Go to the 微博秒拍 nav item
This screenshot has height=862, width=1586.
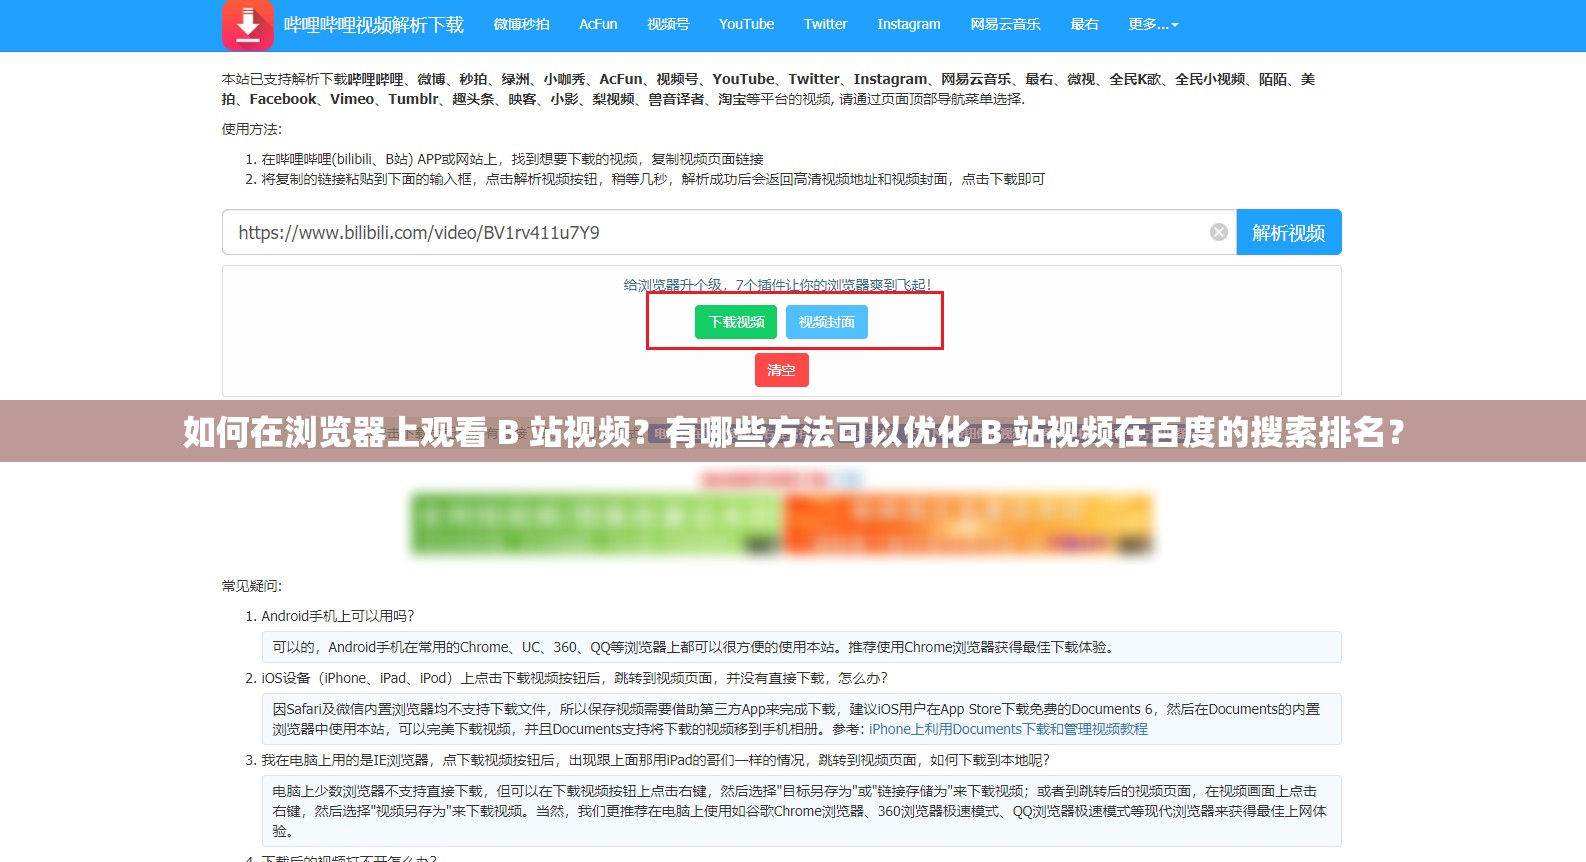point(521,24)
